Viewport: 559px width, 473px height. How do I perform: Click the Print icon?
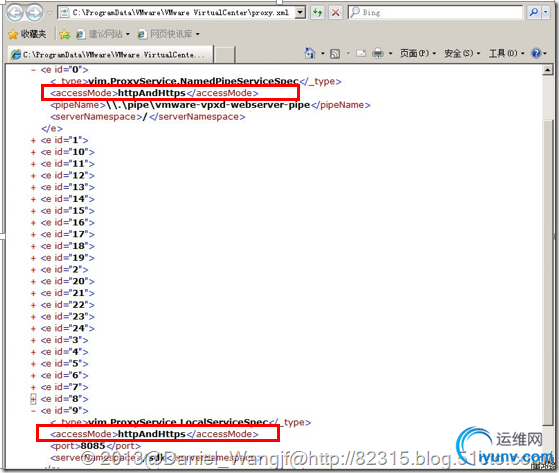(x=378, y=54)
